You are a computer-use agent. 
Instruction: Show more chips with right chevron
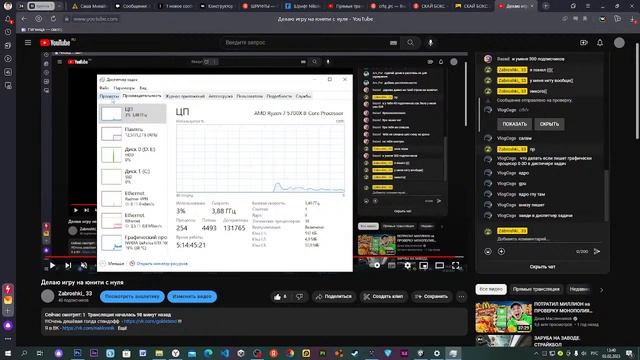[601, 289]
